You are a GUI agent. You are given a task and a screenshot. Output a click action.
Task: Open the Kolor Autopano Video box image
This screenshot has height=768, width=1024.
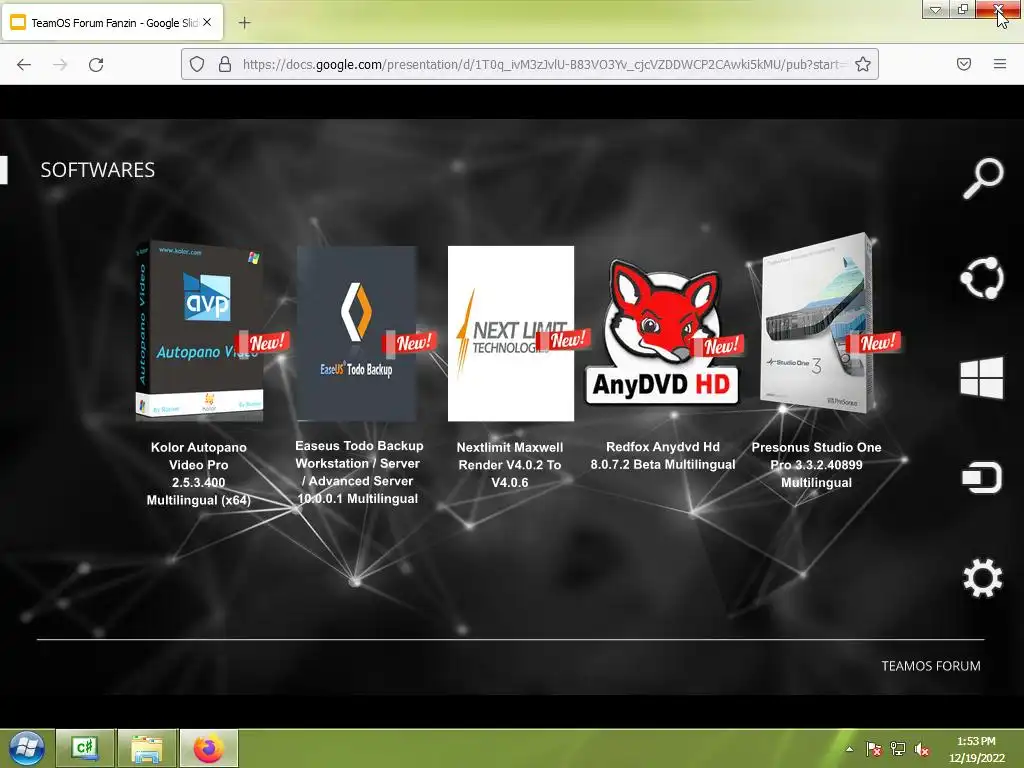[199, 331]
